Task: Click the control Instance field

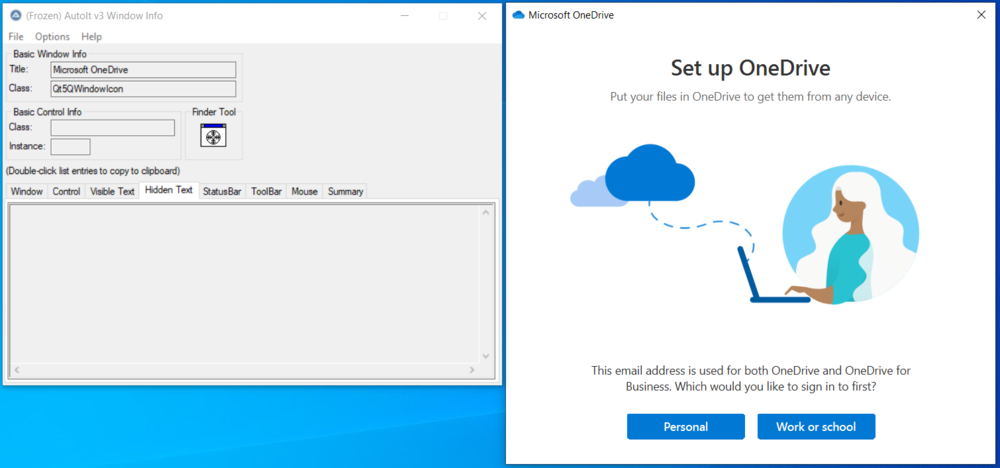Action: pyautogui.click(x=71, y=147)
